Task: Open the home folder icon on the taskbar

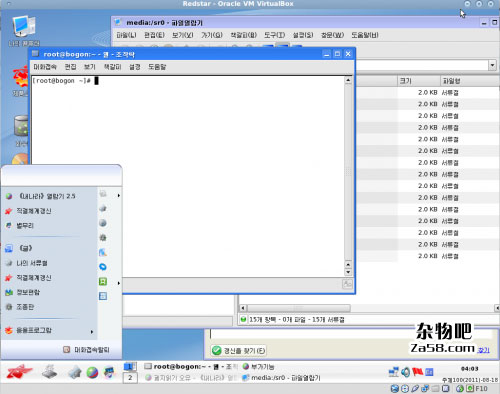Action: [x=75, y=372]
